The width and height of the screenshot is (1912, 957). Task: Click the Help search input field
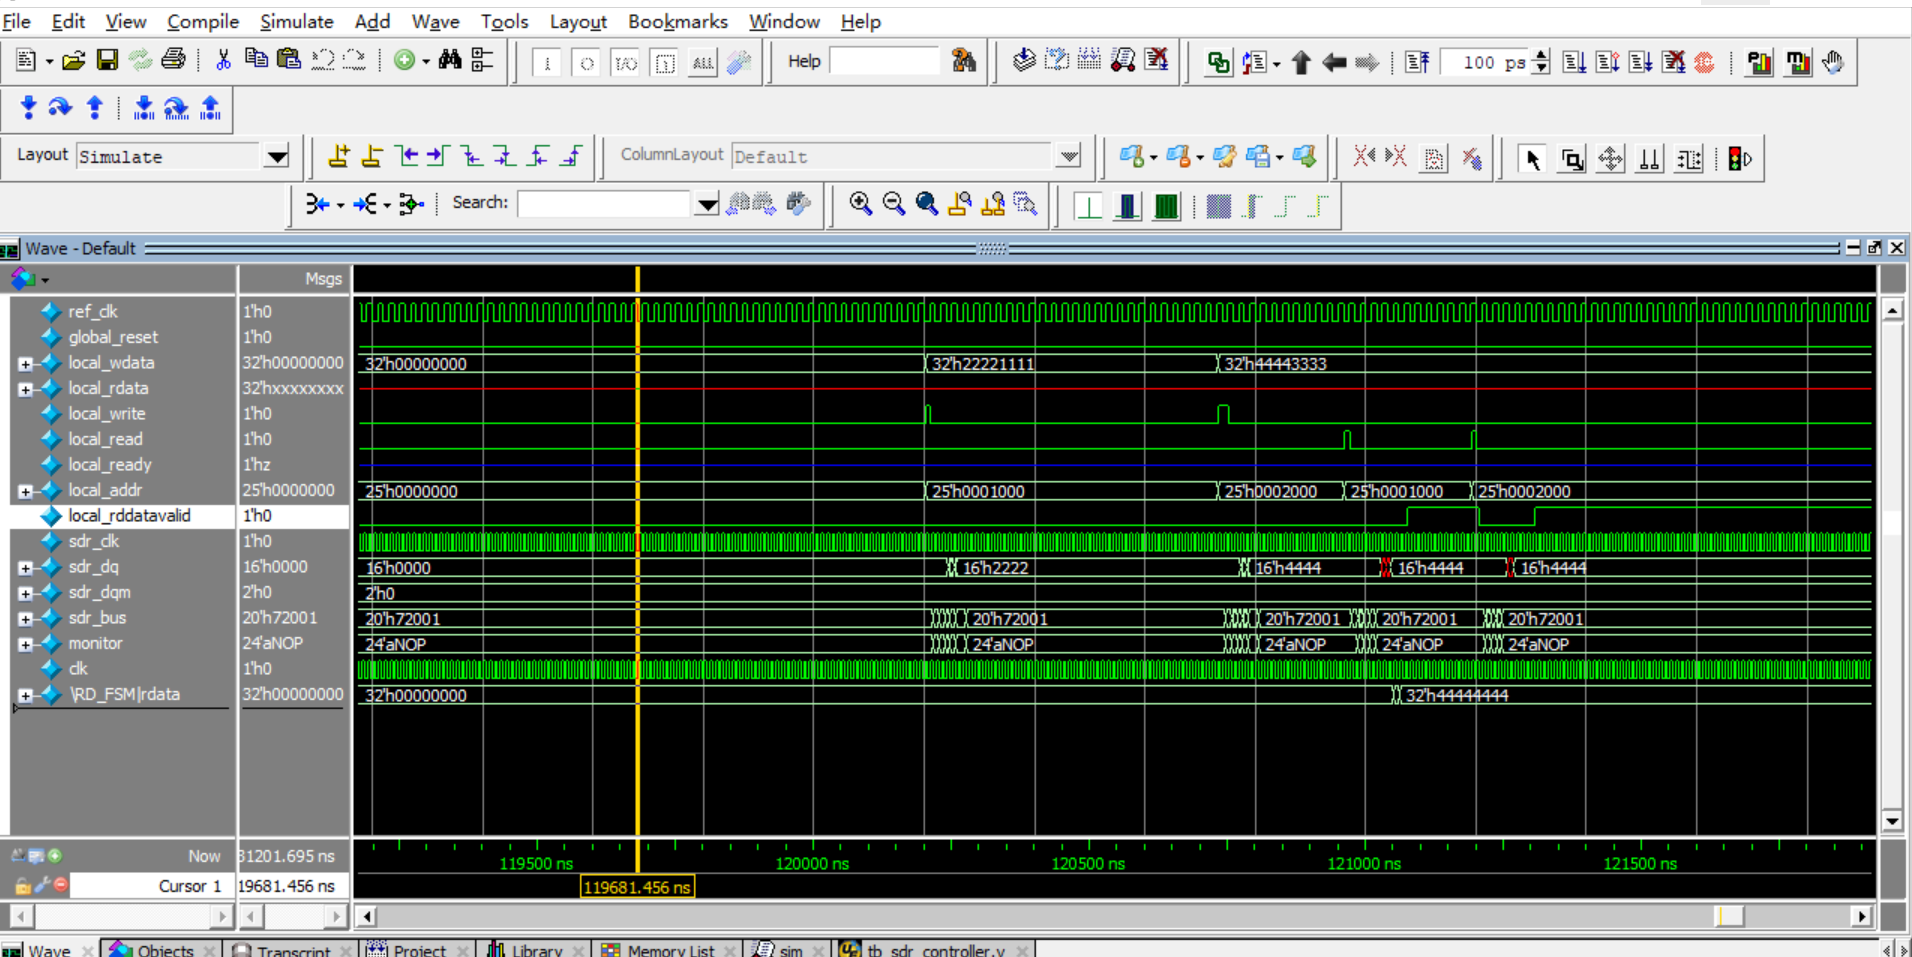(885, 61)
